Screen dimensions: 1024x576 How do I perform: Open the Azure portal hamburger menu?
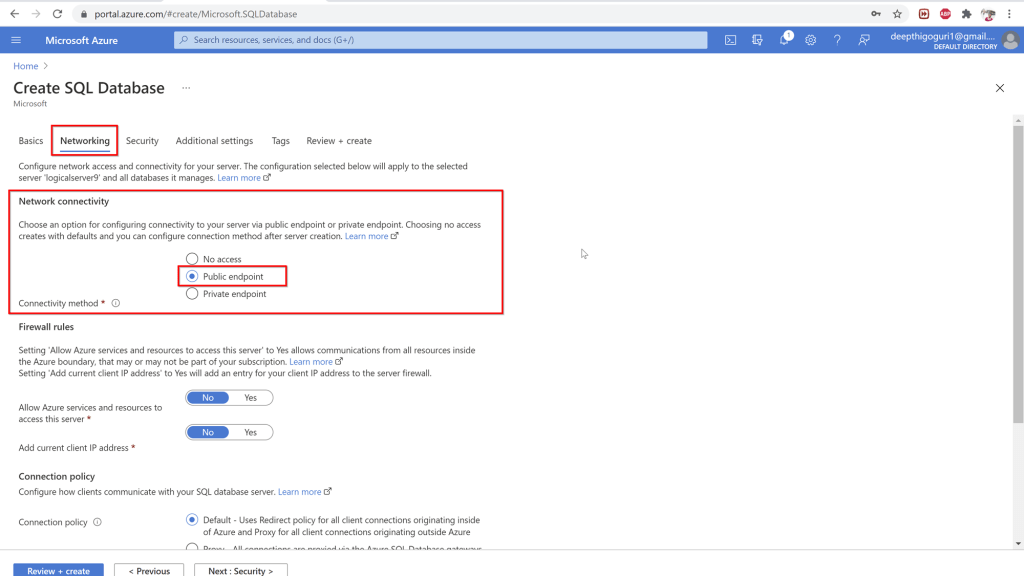click(16, 40)
